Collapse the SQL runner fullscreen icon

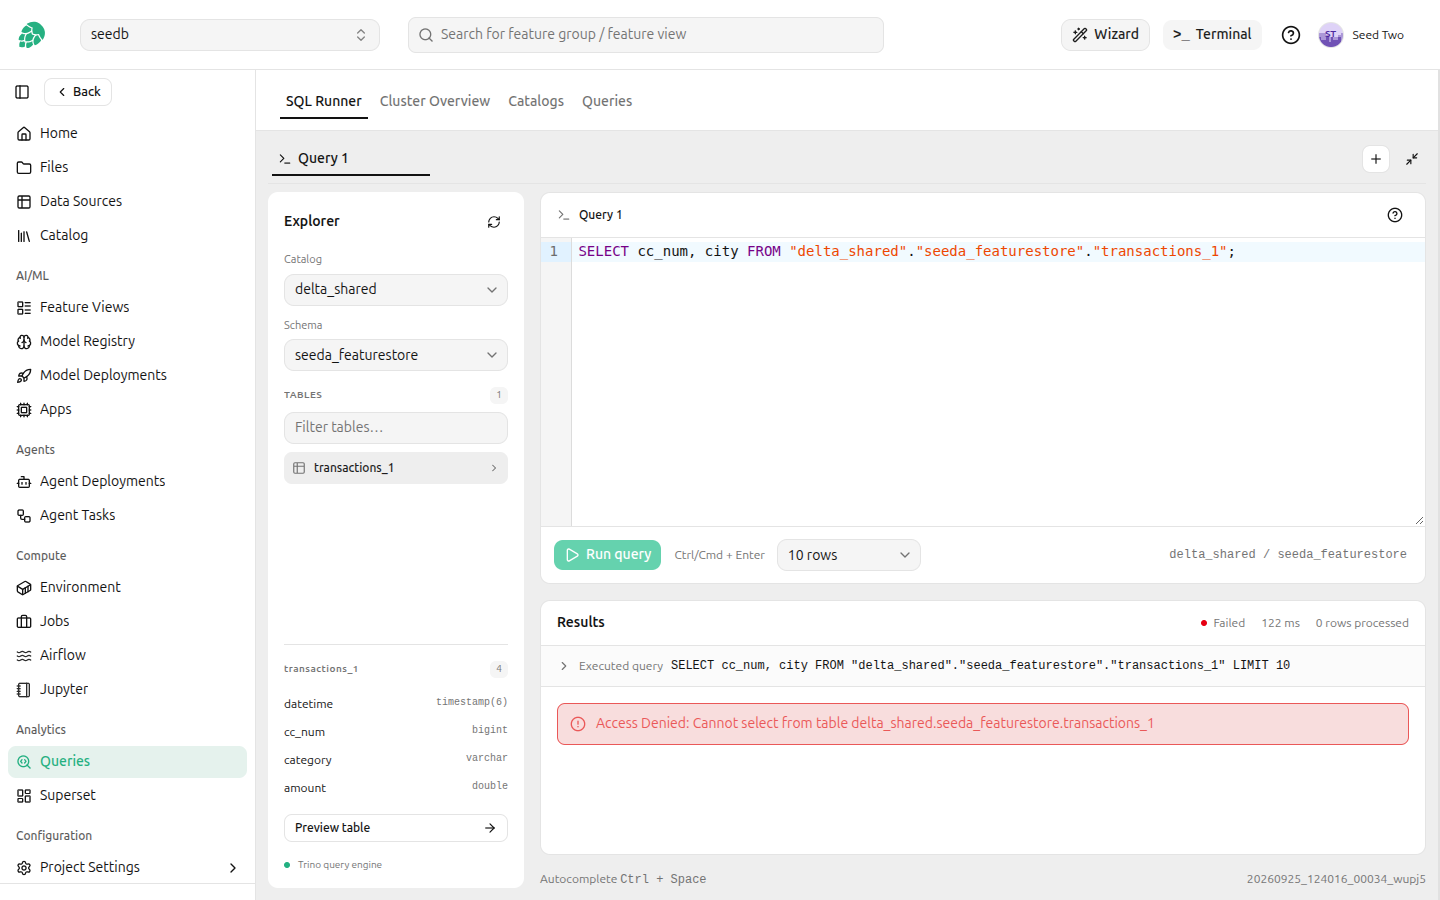1412,159
